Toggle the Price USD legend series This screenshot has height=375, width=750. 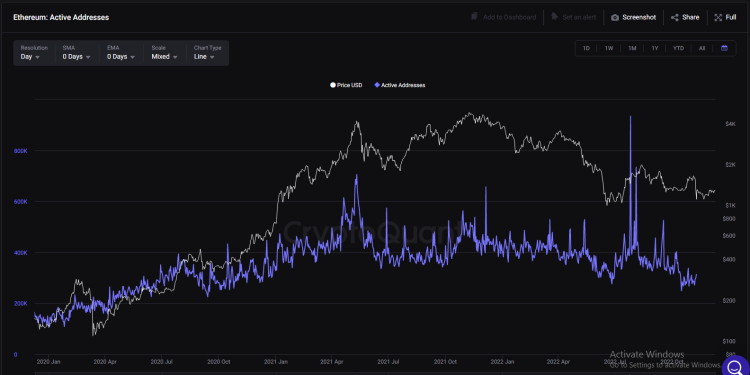pyautogui.click(x=346, y=85)
